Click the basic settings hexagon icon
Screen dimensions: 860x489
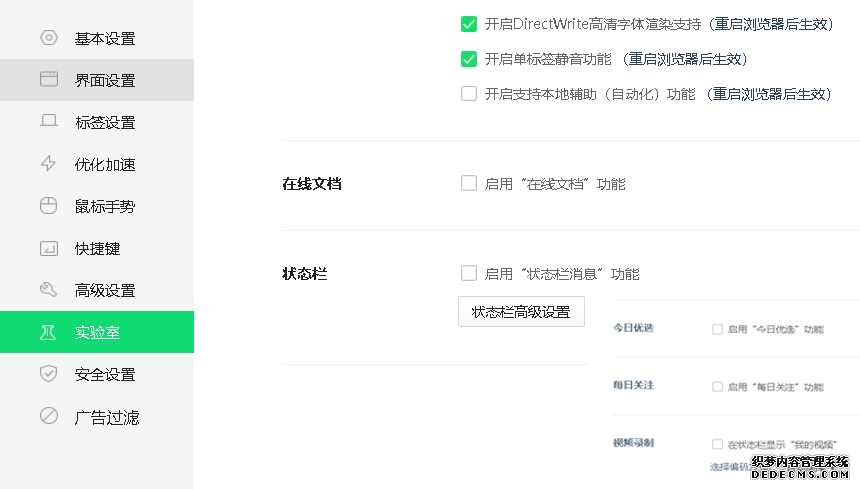(x=49, y=38)
